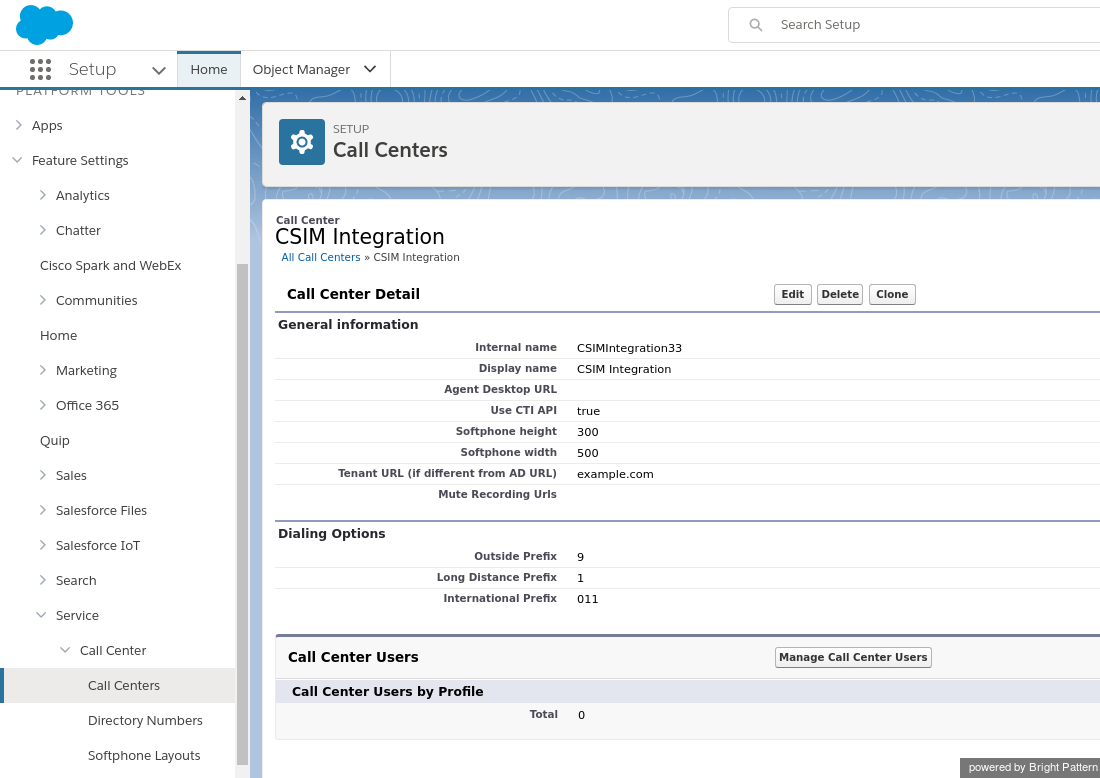This screenshot has height=778, width=1100.
Task: Click the Edit button
Action: click(x=793, y=295)
